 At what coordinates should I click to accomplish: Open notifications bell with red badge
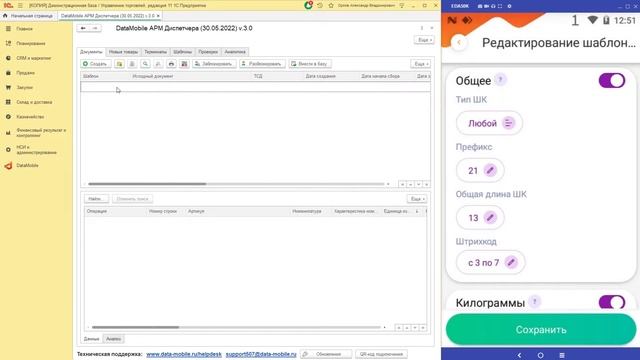coord(309,5)
